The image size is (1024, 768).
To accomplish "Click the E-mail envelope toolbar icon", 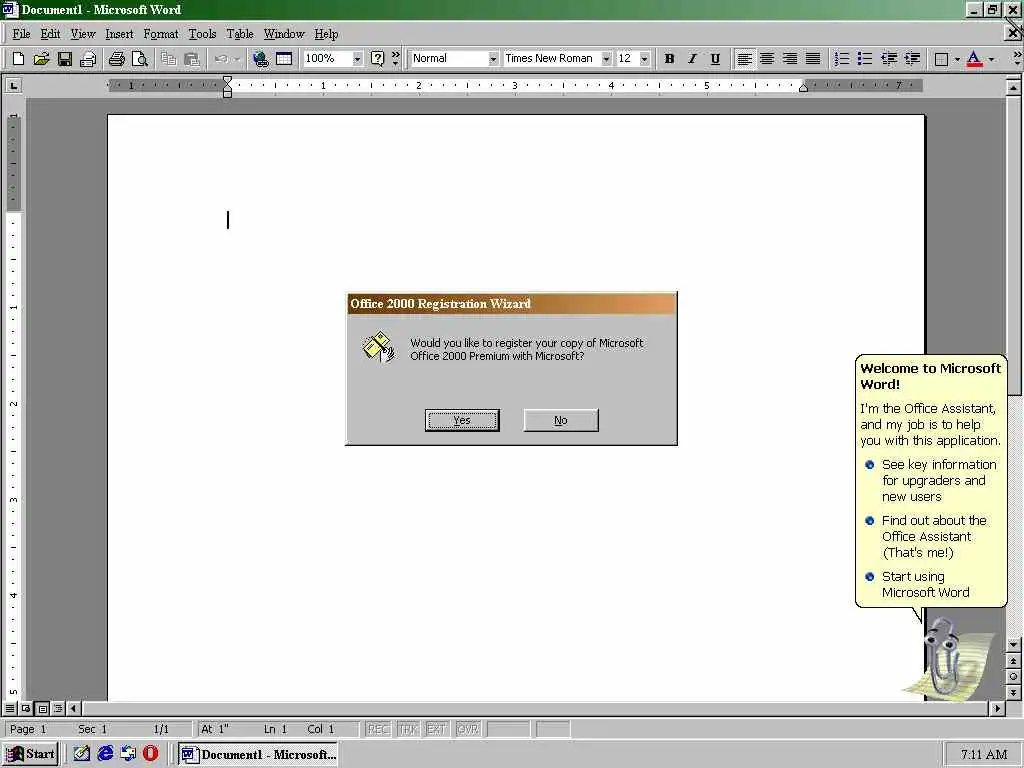I will (88, 59).
